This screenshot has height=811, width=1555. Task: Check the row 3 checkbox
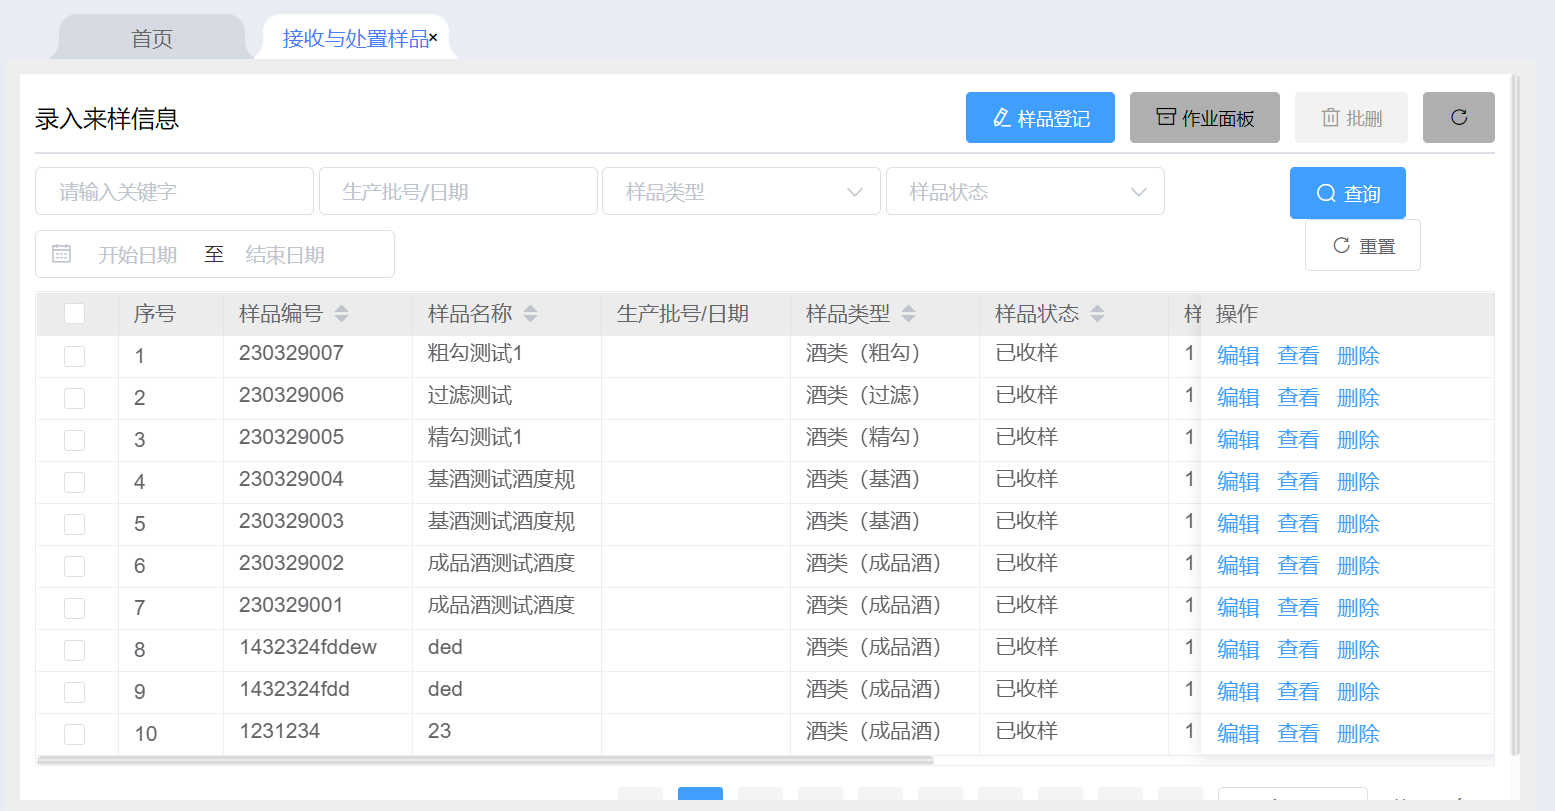[74, 440]
